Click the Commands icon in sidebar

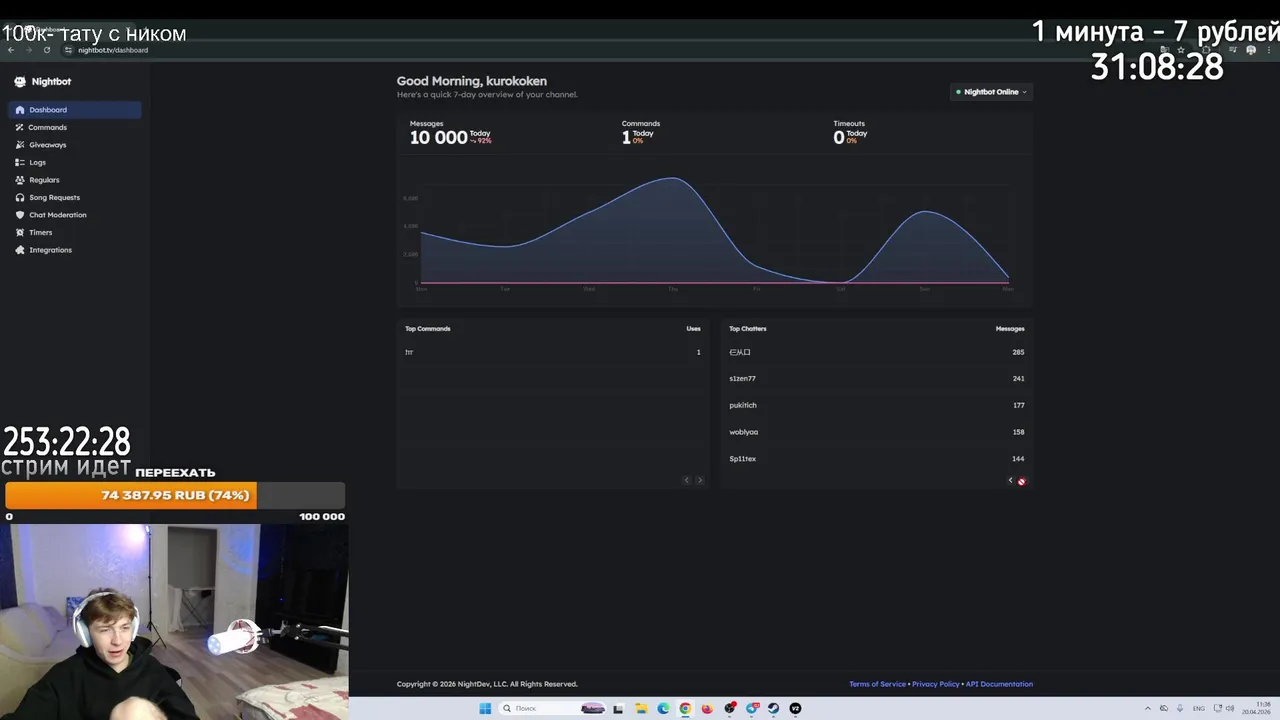pyautogui.click(x=20, y=128)
